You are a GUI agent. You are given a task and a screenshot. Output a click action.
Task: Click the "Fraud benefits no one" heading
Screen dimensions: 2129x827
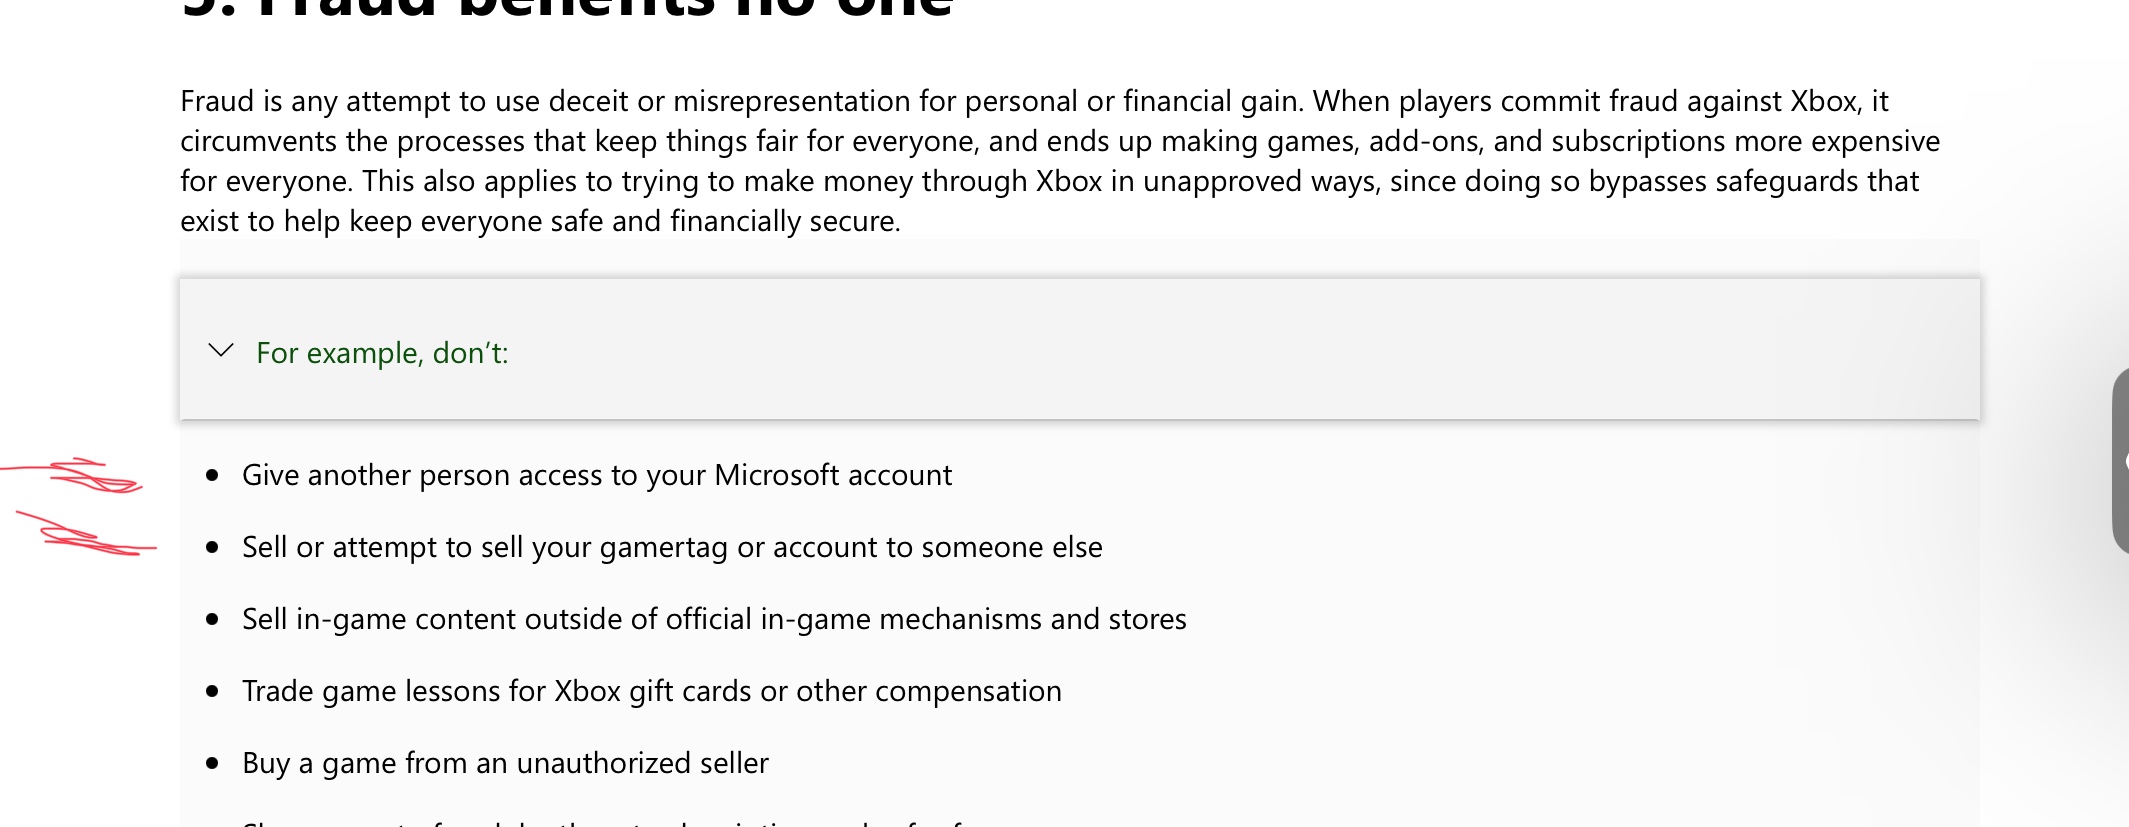[x=567, y=8]
